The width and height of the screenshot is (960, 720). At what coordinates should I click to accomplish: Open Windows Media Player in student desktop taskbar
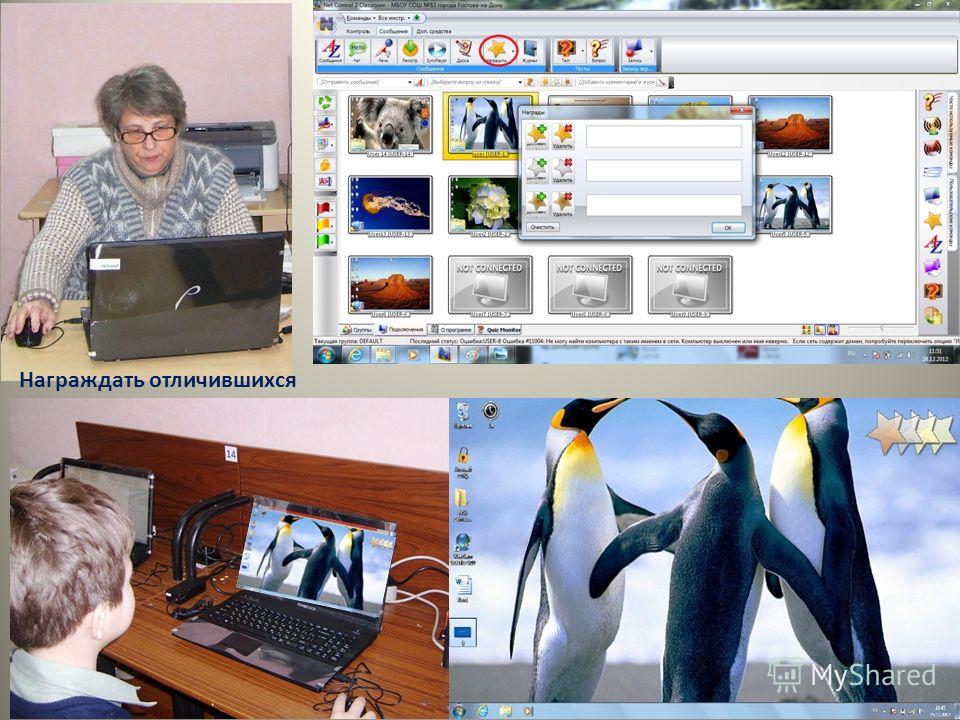tap(528, 712)
